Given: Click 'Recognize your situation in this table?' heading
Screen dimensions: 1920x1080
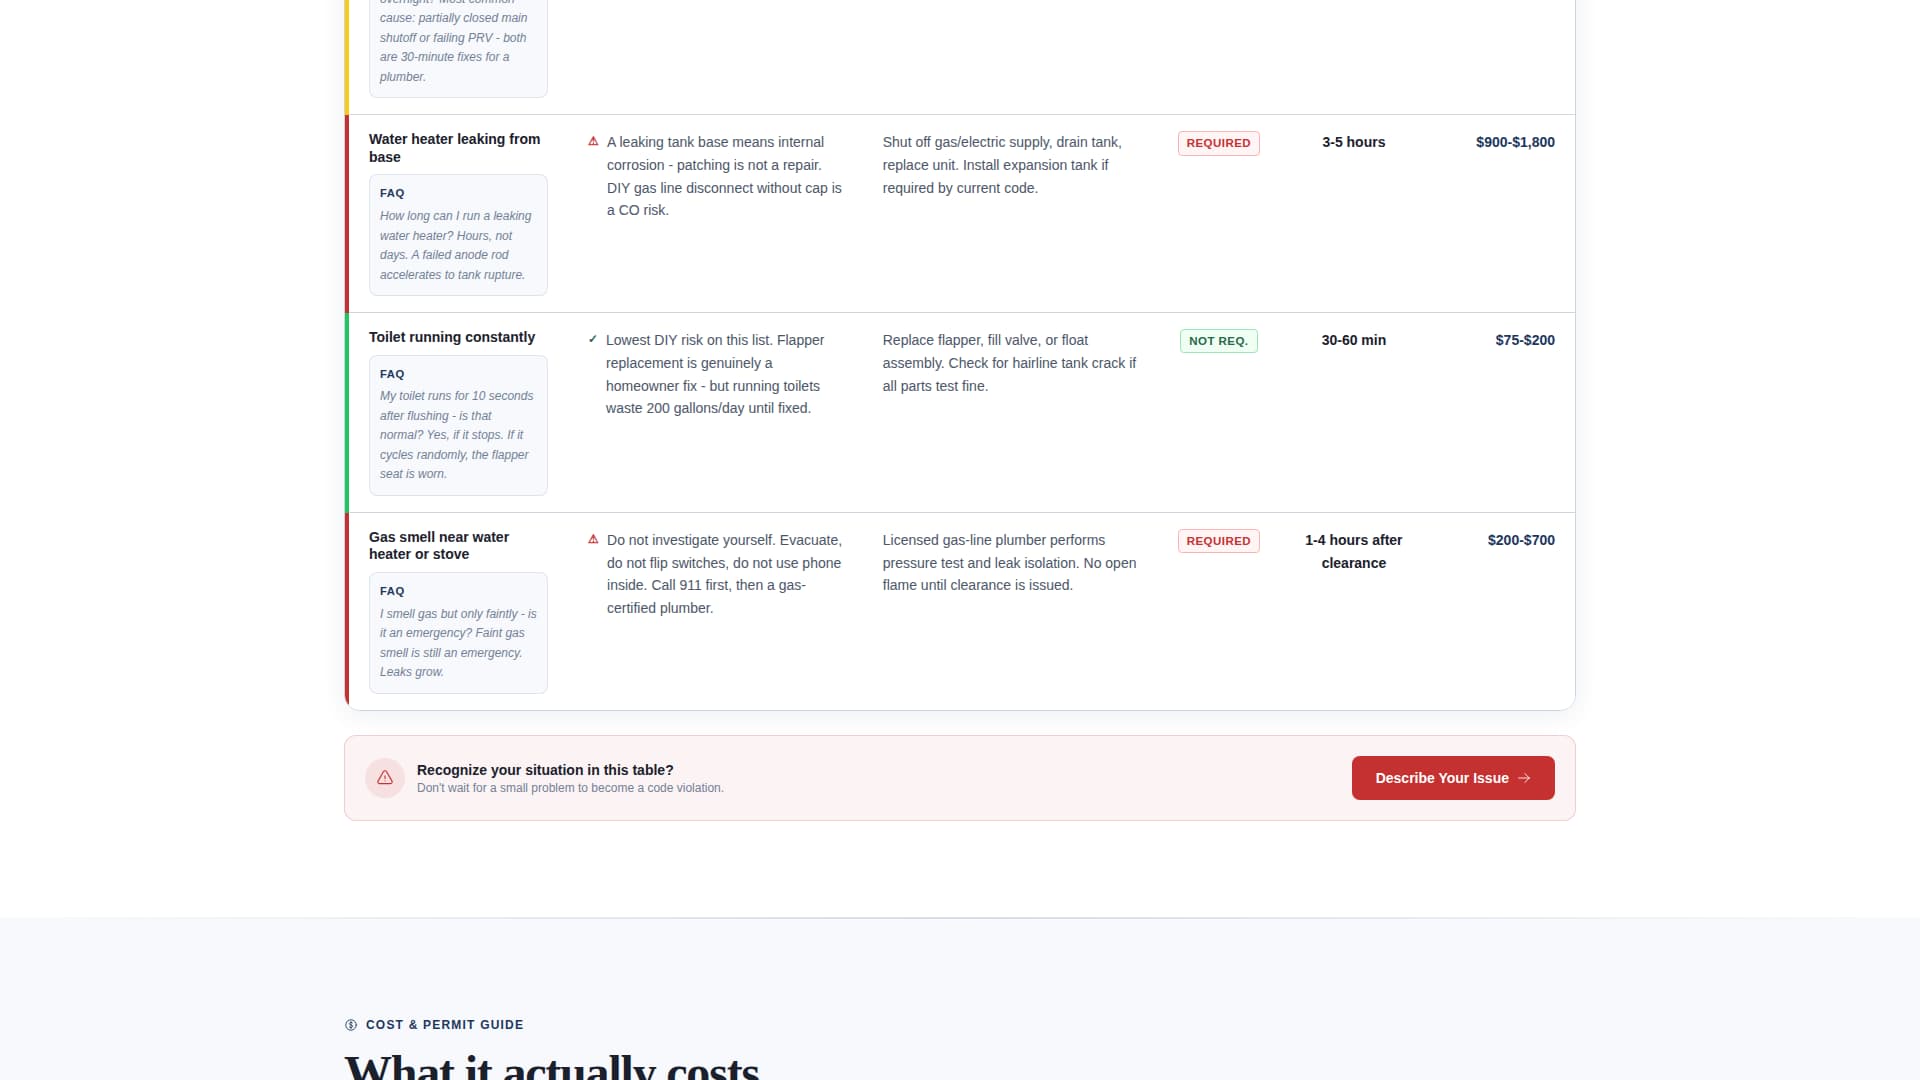Looking at the screenshot, I should [545, 770].
